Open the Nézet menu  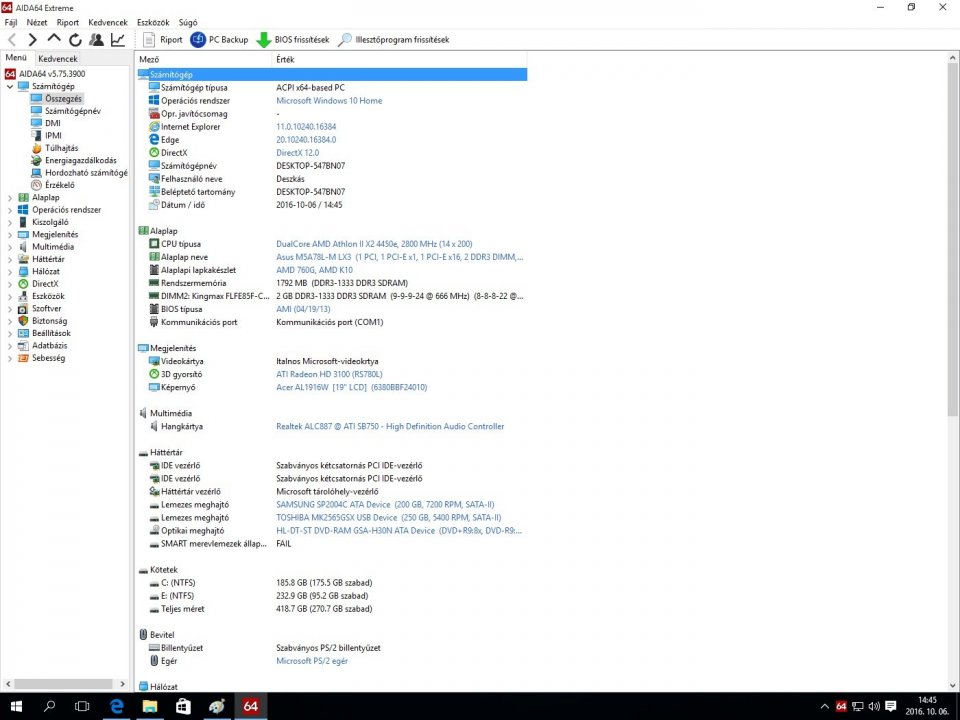[x=37, y=22]
